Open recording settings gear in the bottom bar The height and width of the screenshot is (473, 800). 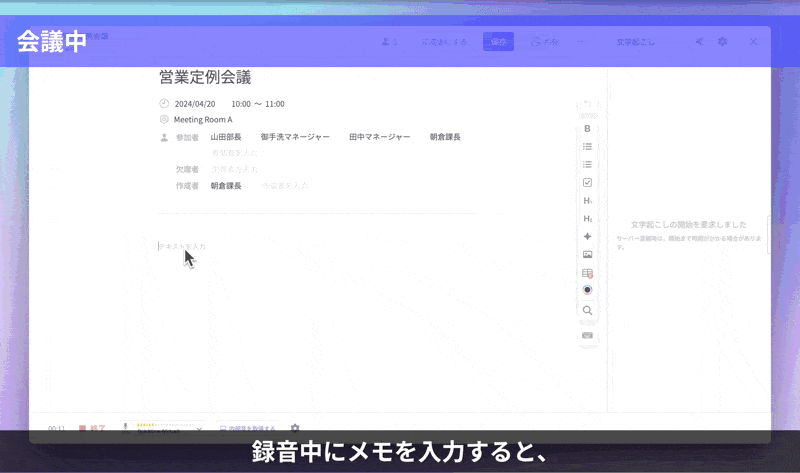click(x=294, y=429)
